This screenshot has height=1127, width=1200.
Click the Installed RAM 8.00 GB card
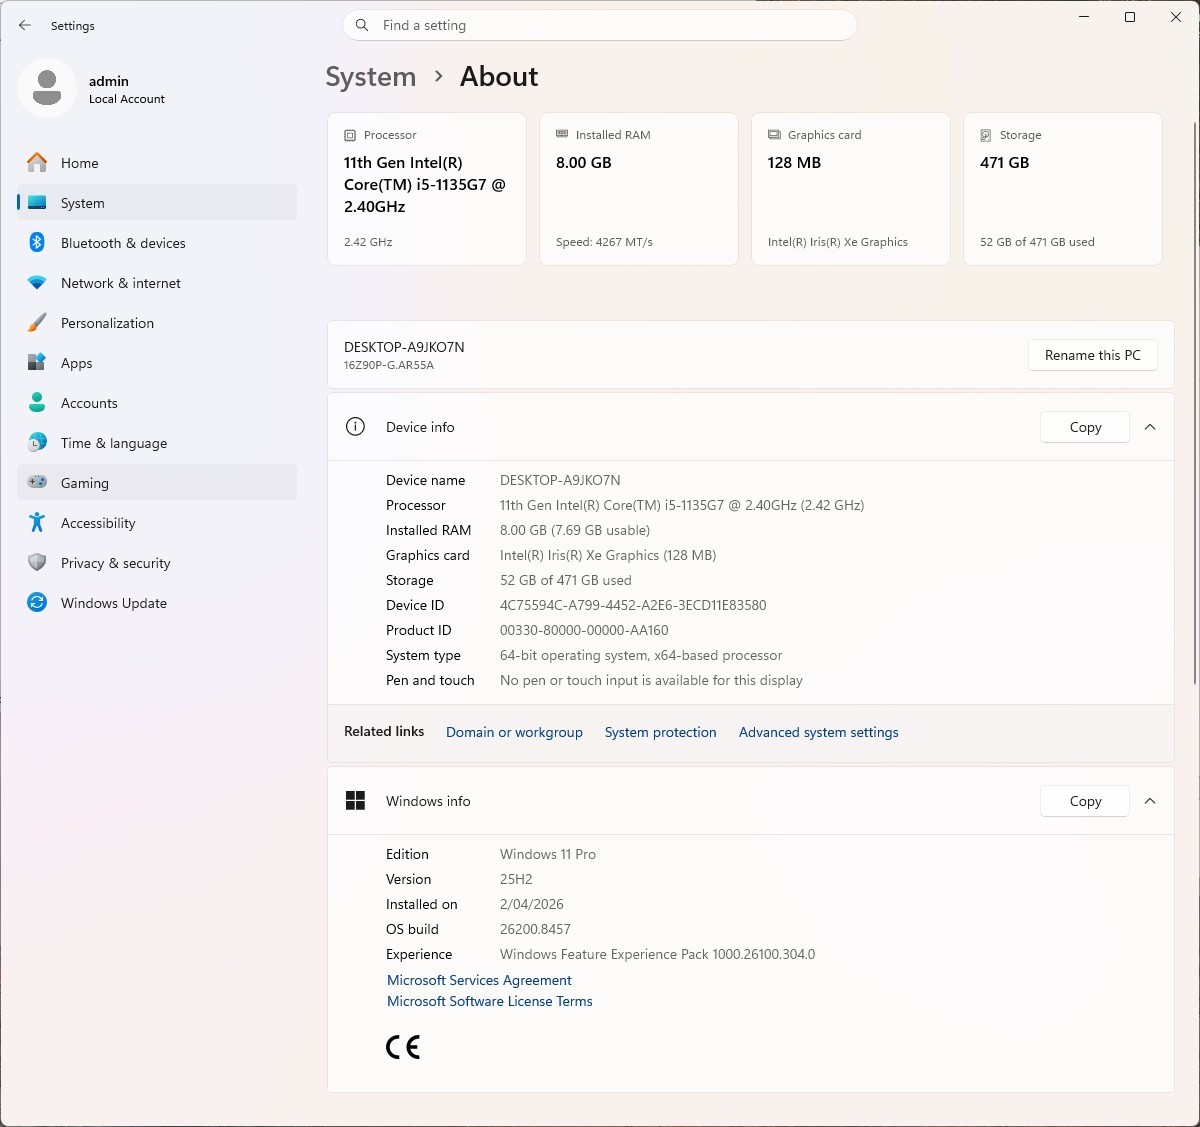[x=639, y=189]
